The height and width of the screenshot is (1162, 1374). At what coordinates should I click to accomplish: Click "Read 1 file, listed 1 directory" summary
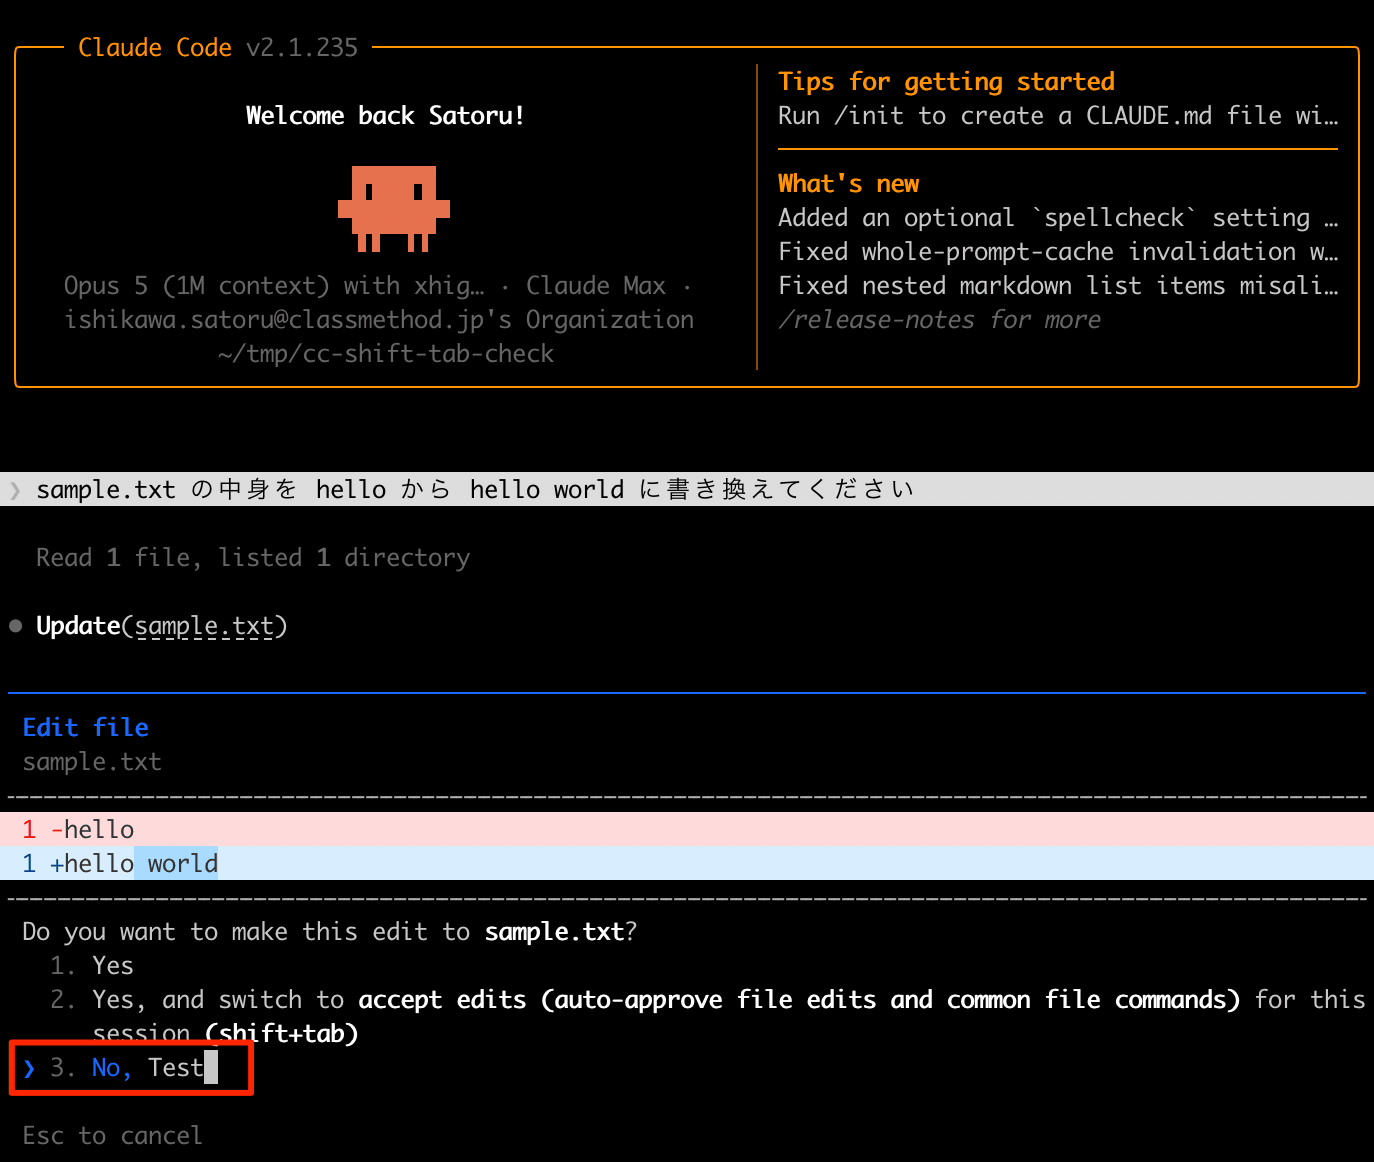(x=253, y=557)
